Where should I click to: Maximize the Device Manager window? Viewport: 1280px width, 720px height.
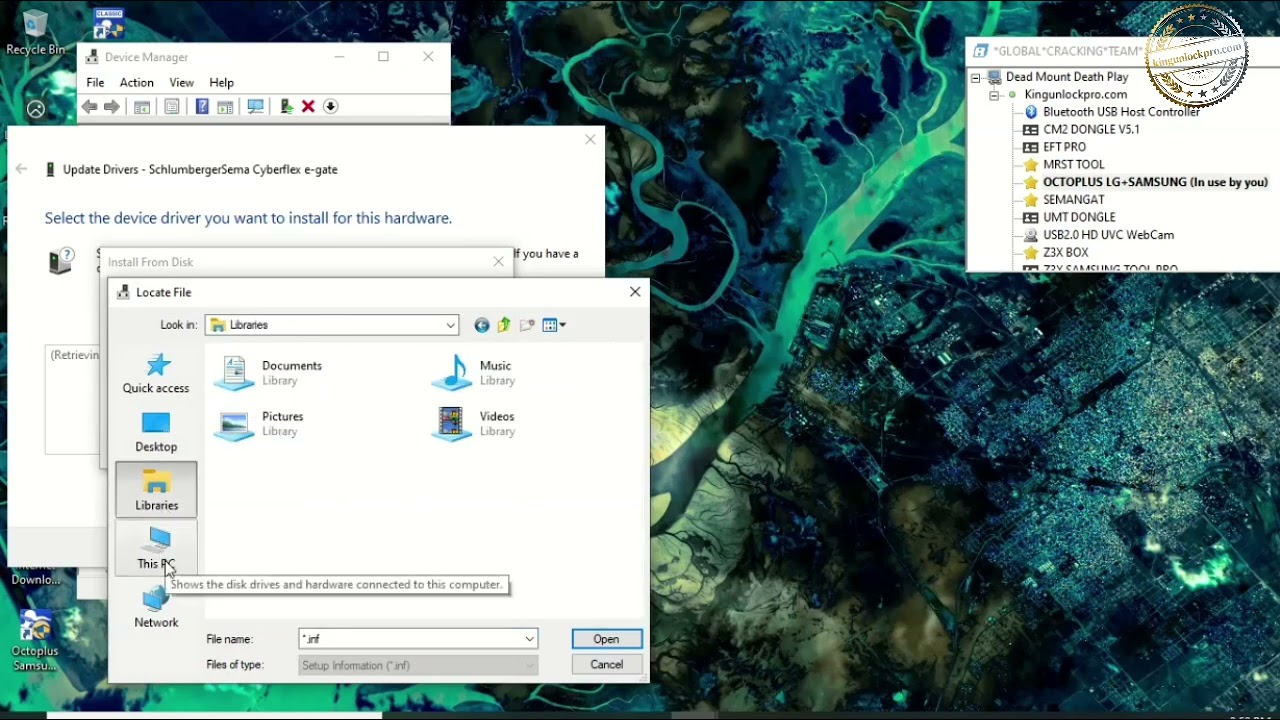(383, 57)
